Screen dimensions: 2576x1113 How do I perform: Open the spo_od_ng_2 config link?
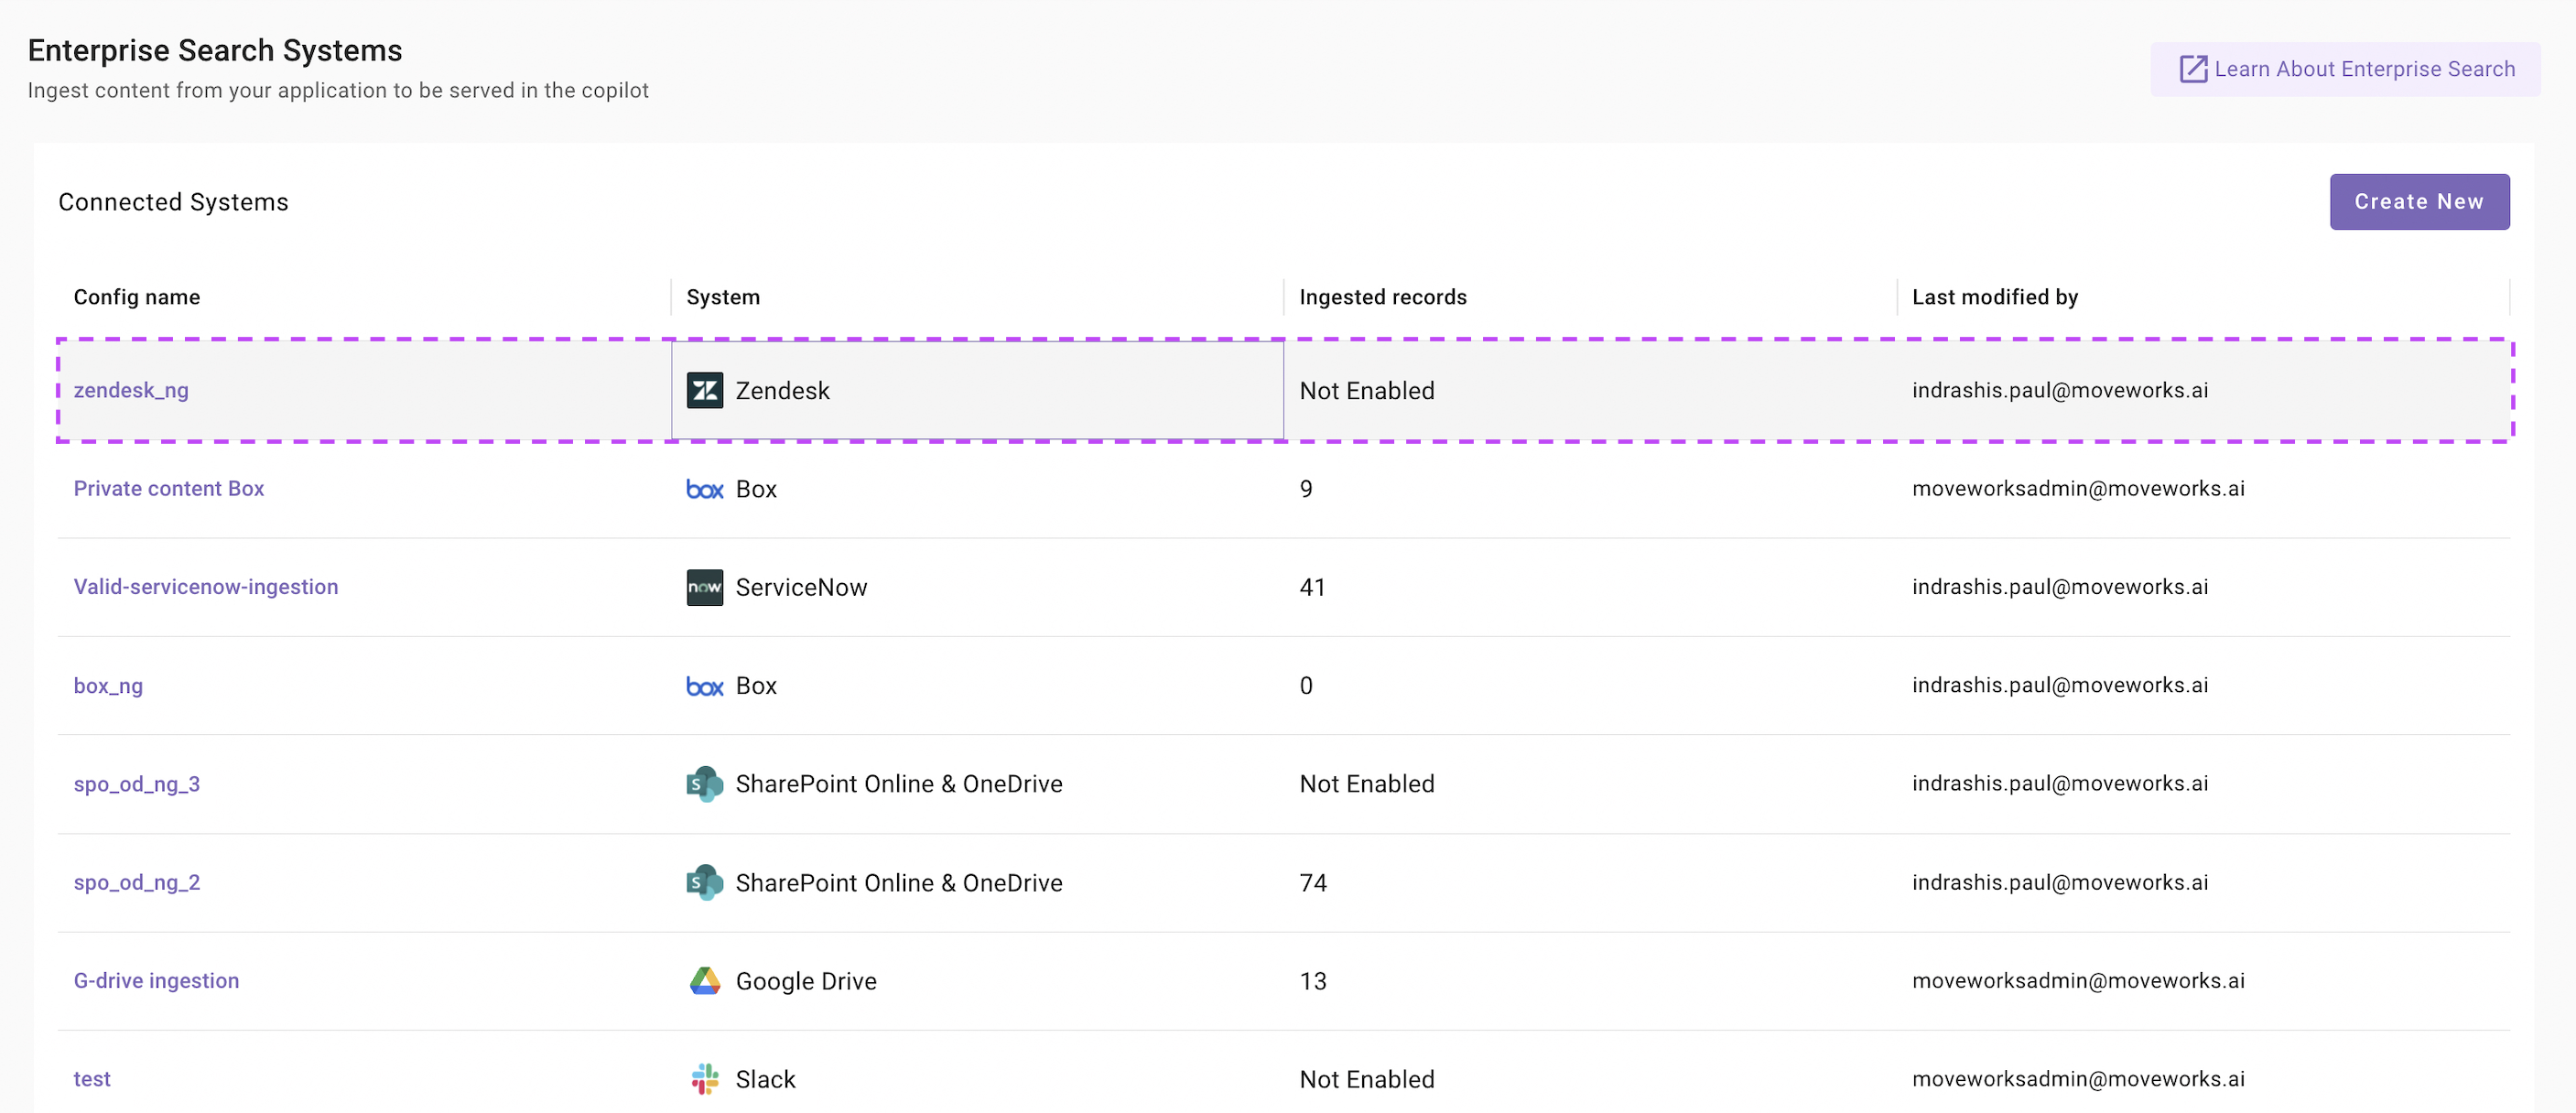point(137,882)
